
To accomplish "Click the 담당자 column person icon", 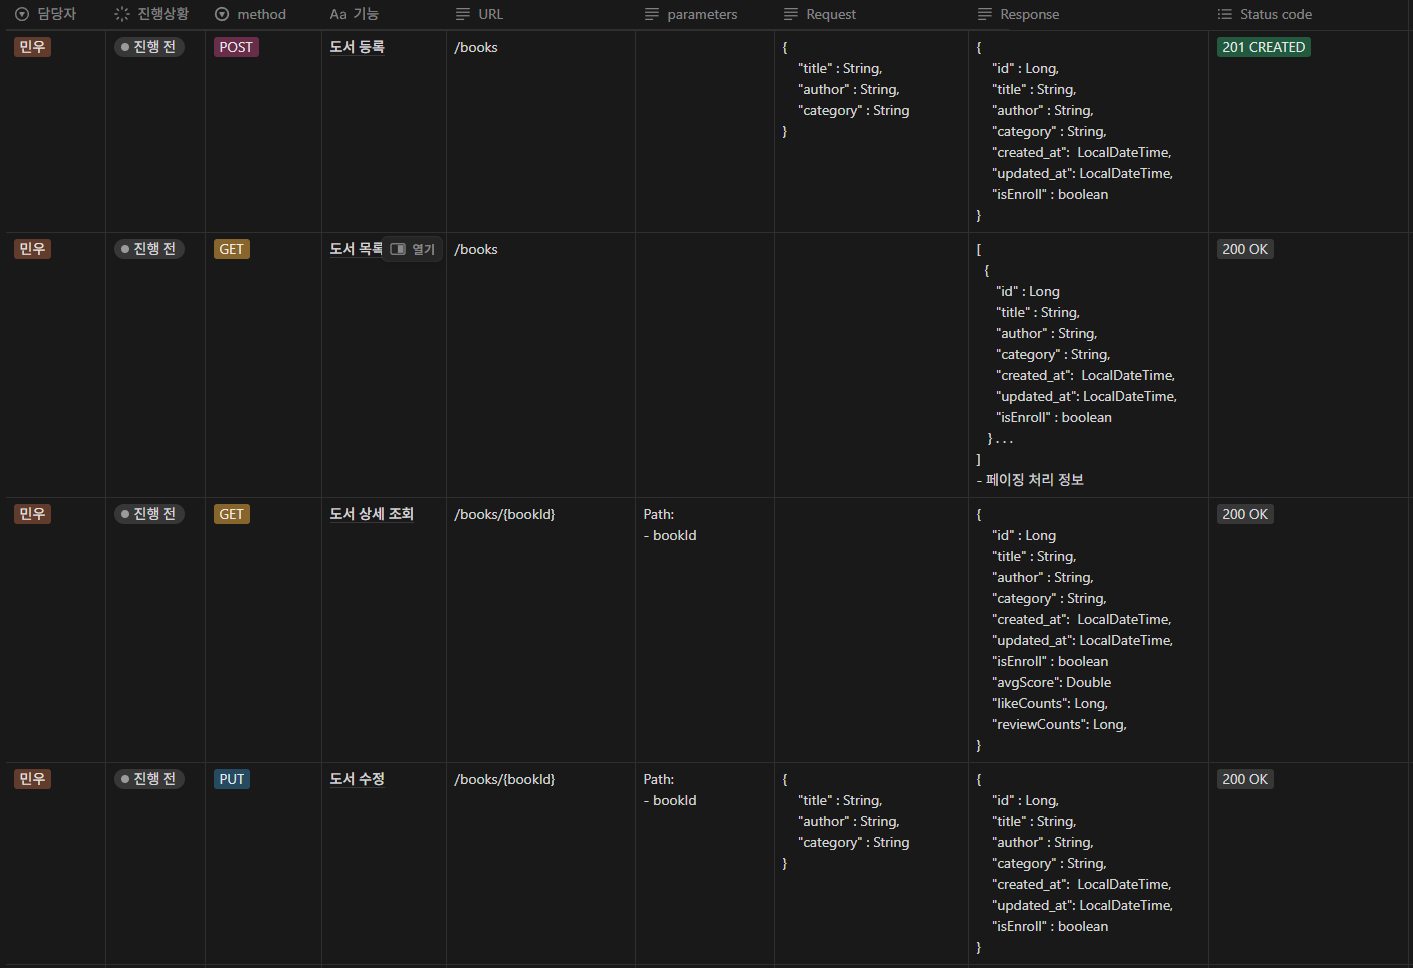I will 22,14.
